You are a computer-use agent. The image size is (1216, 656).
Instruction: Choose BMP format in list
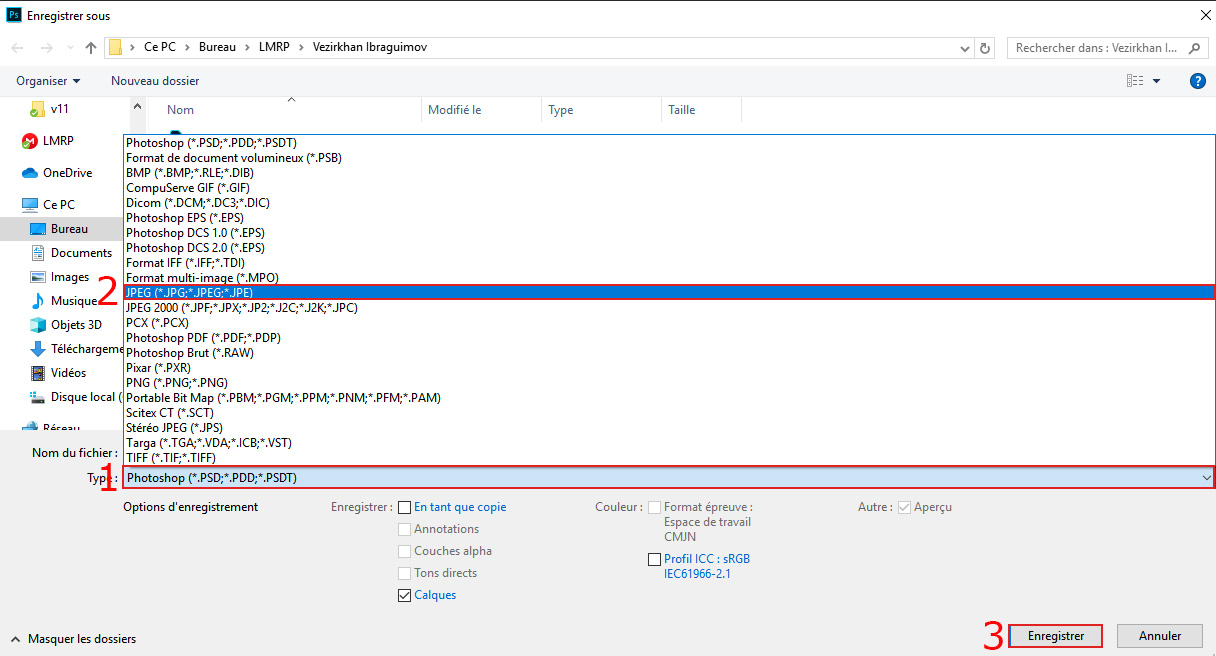click(668, 173)
